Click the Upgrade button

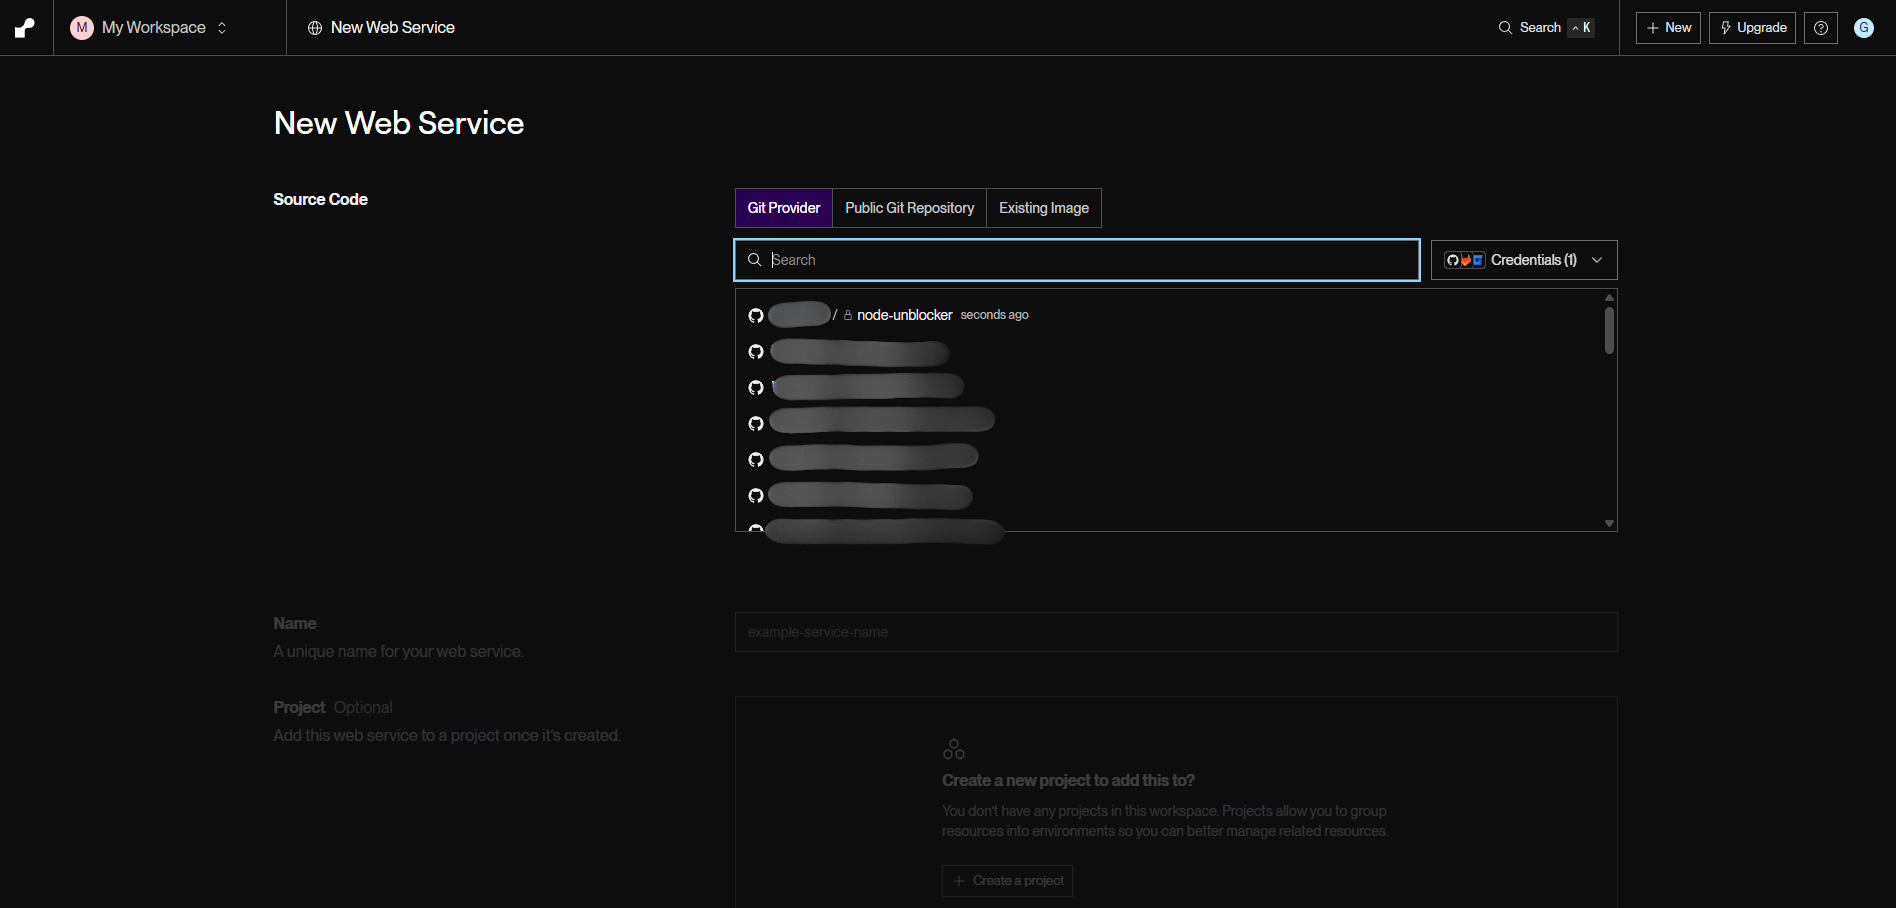point(1752,28)
